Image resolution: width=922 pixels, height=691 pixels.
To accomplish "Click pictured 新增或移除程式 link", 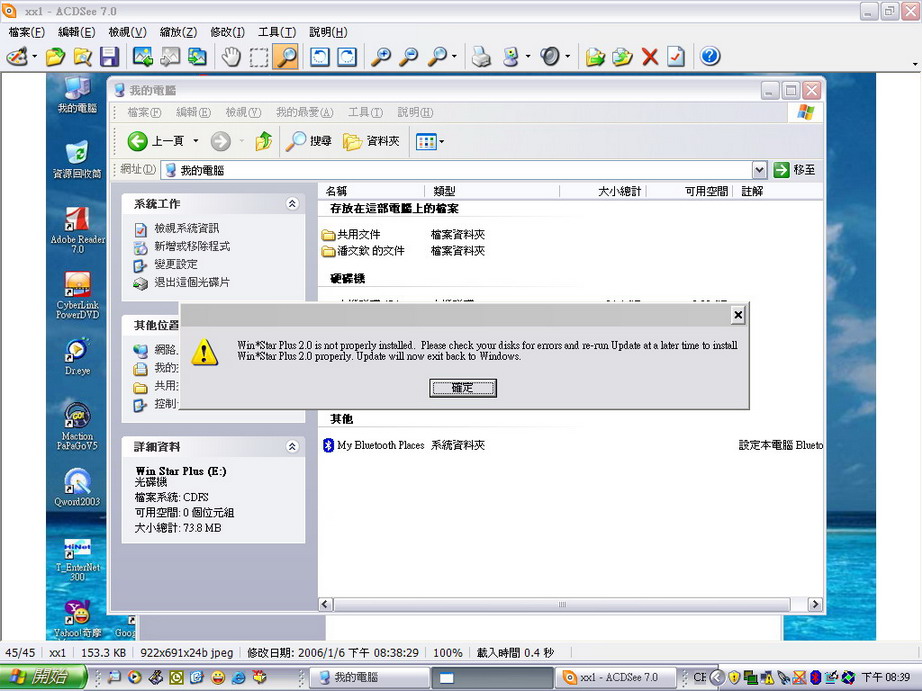I will (192, 246).
